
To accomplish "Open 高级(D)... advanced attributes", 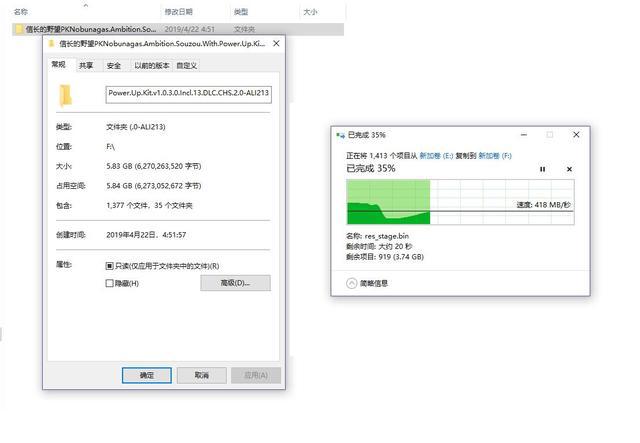I will click(x=235, y=283).
